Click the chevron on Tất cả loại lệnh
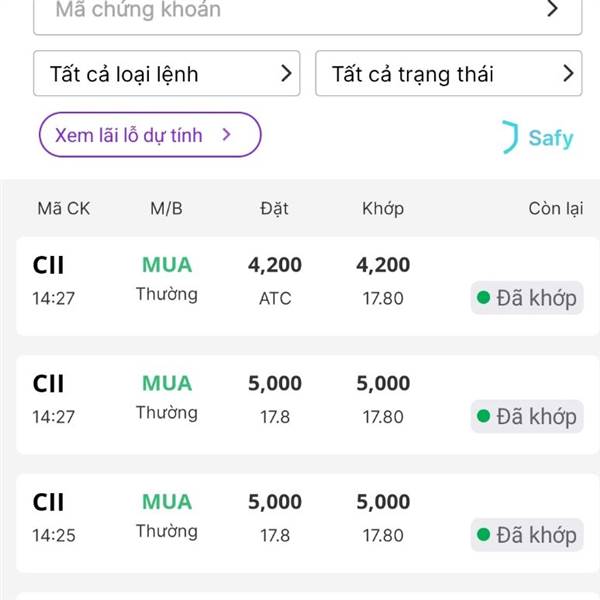The height and width of the screenshot is (600, 600). point(286,73)
